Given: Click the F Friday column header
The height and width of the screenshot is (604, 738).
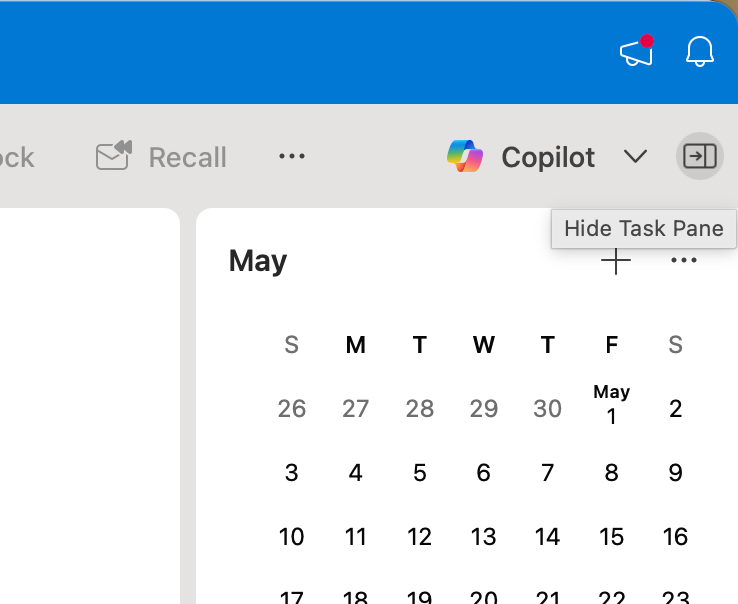Looking at the screenshot, I should point(611,345).
